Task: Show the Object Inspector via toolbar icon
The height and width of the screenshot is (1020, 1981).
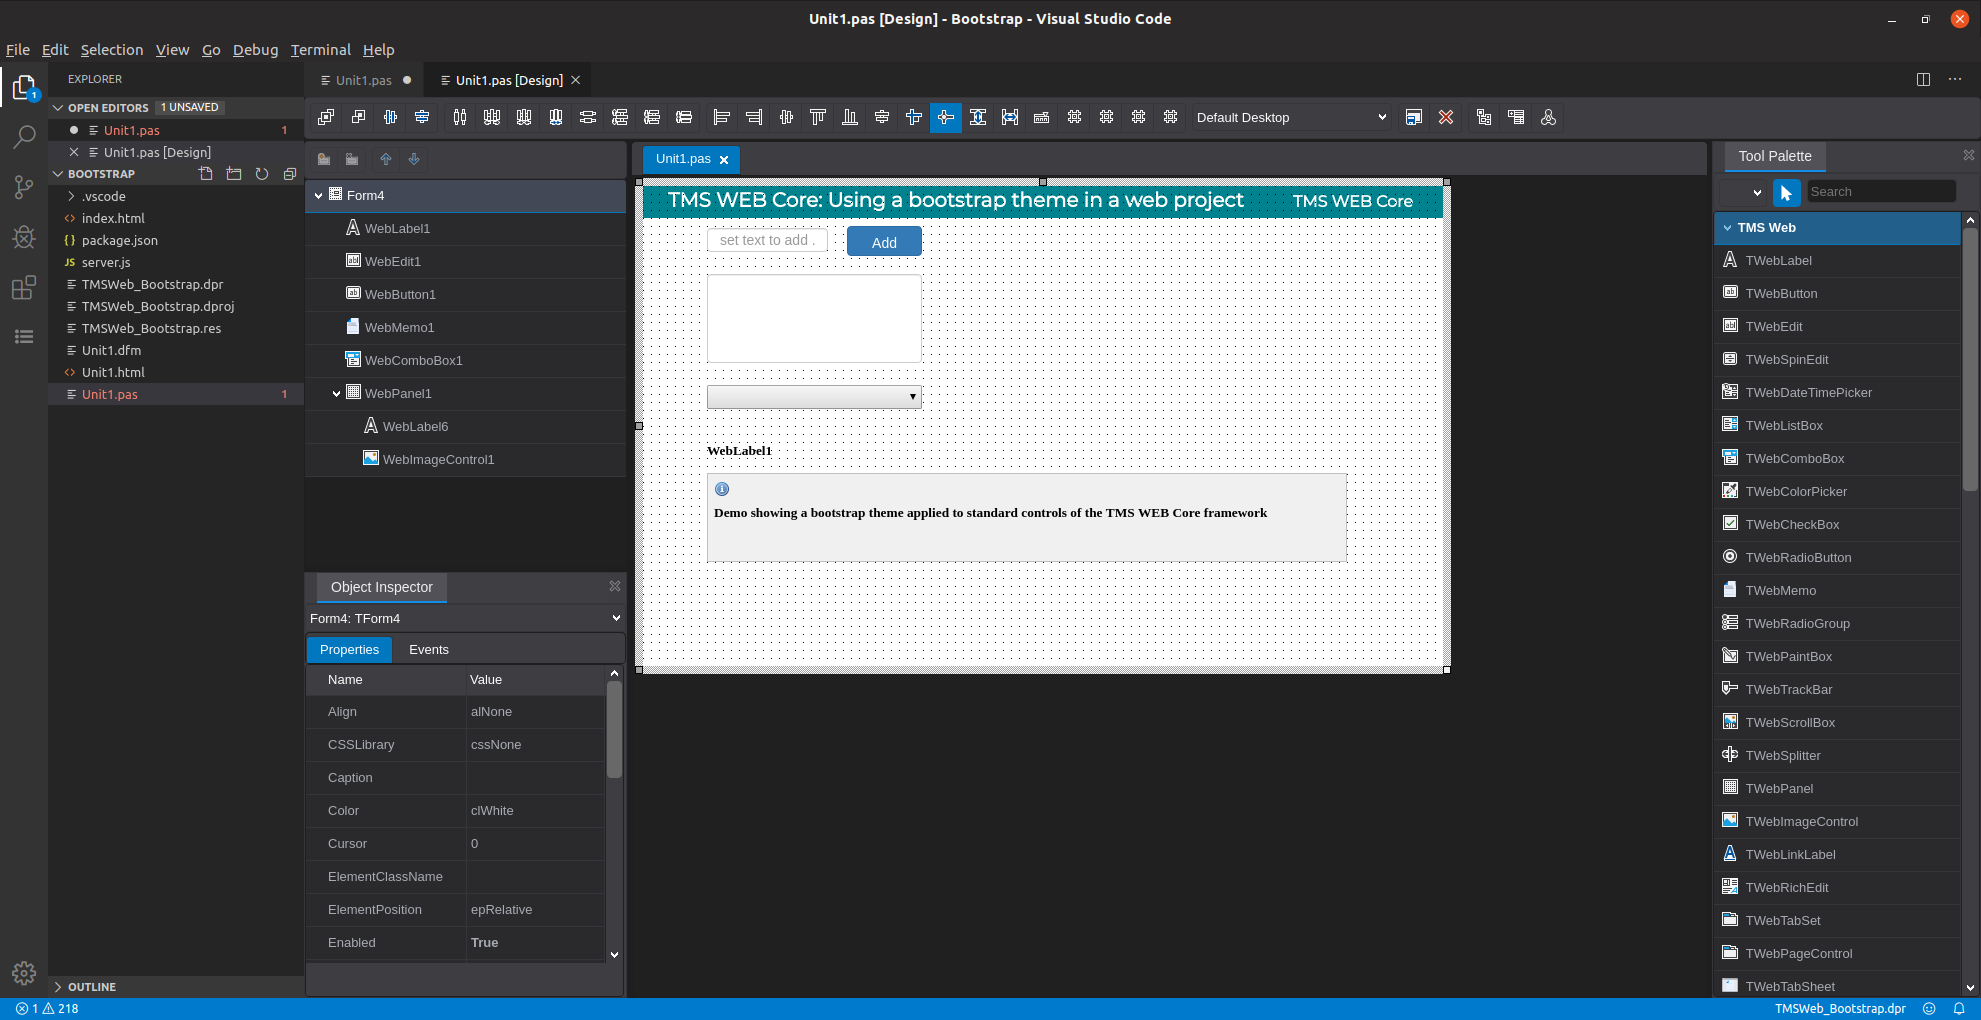Action: [x=1516, y=117]
